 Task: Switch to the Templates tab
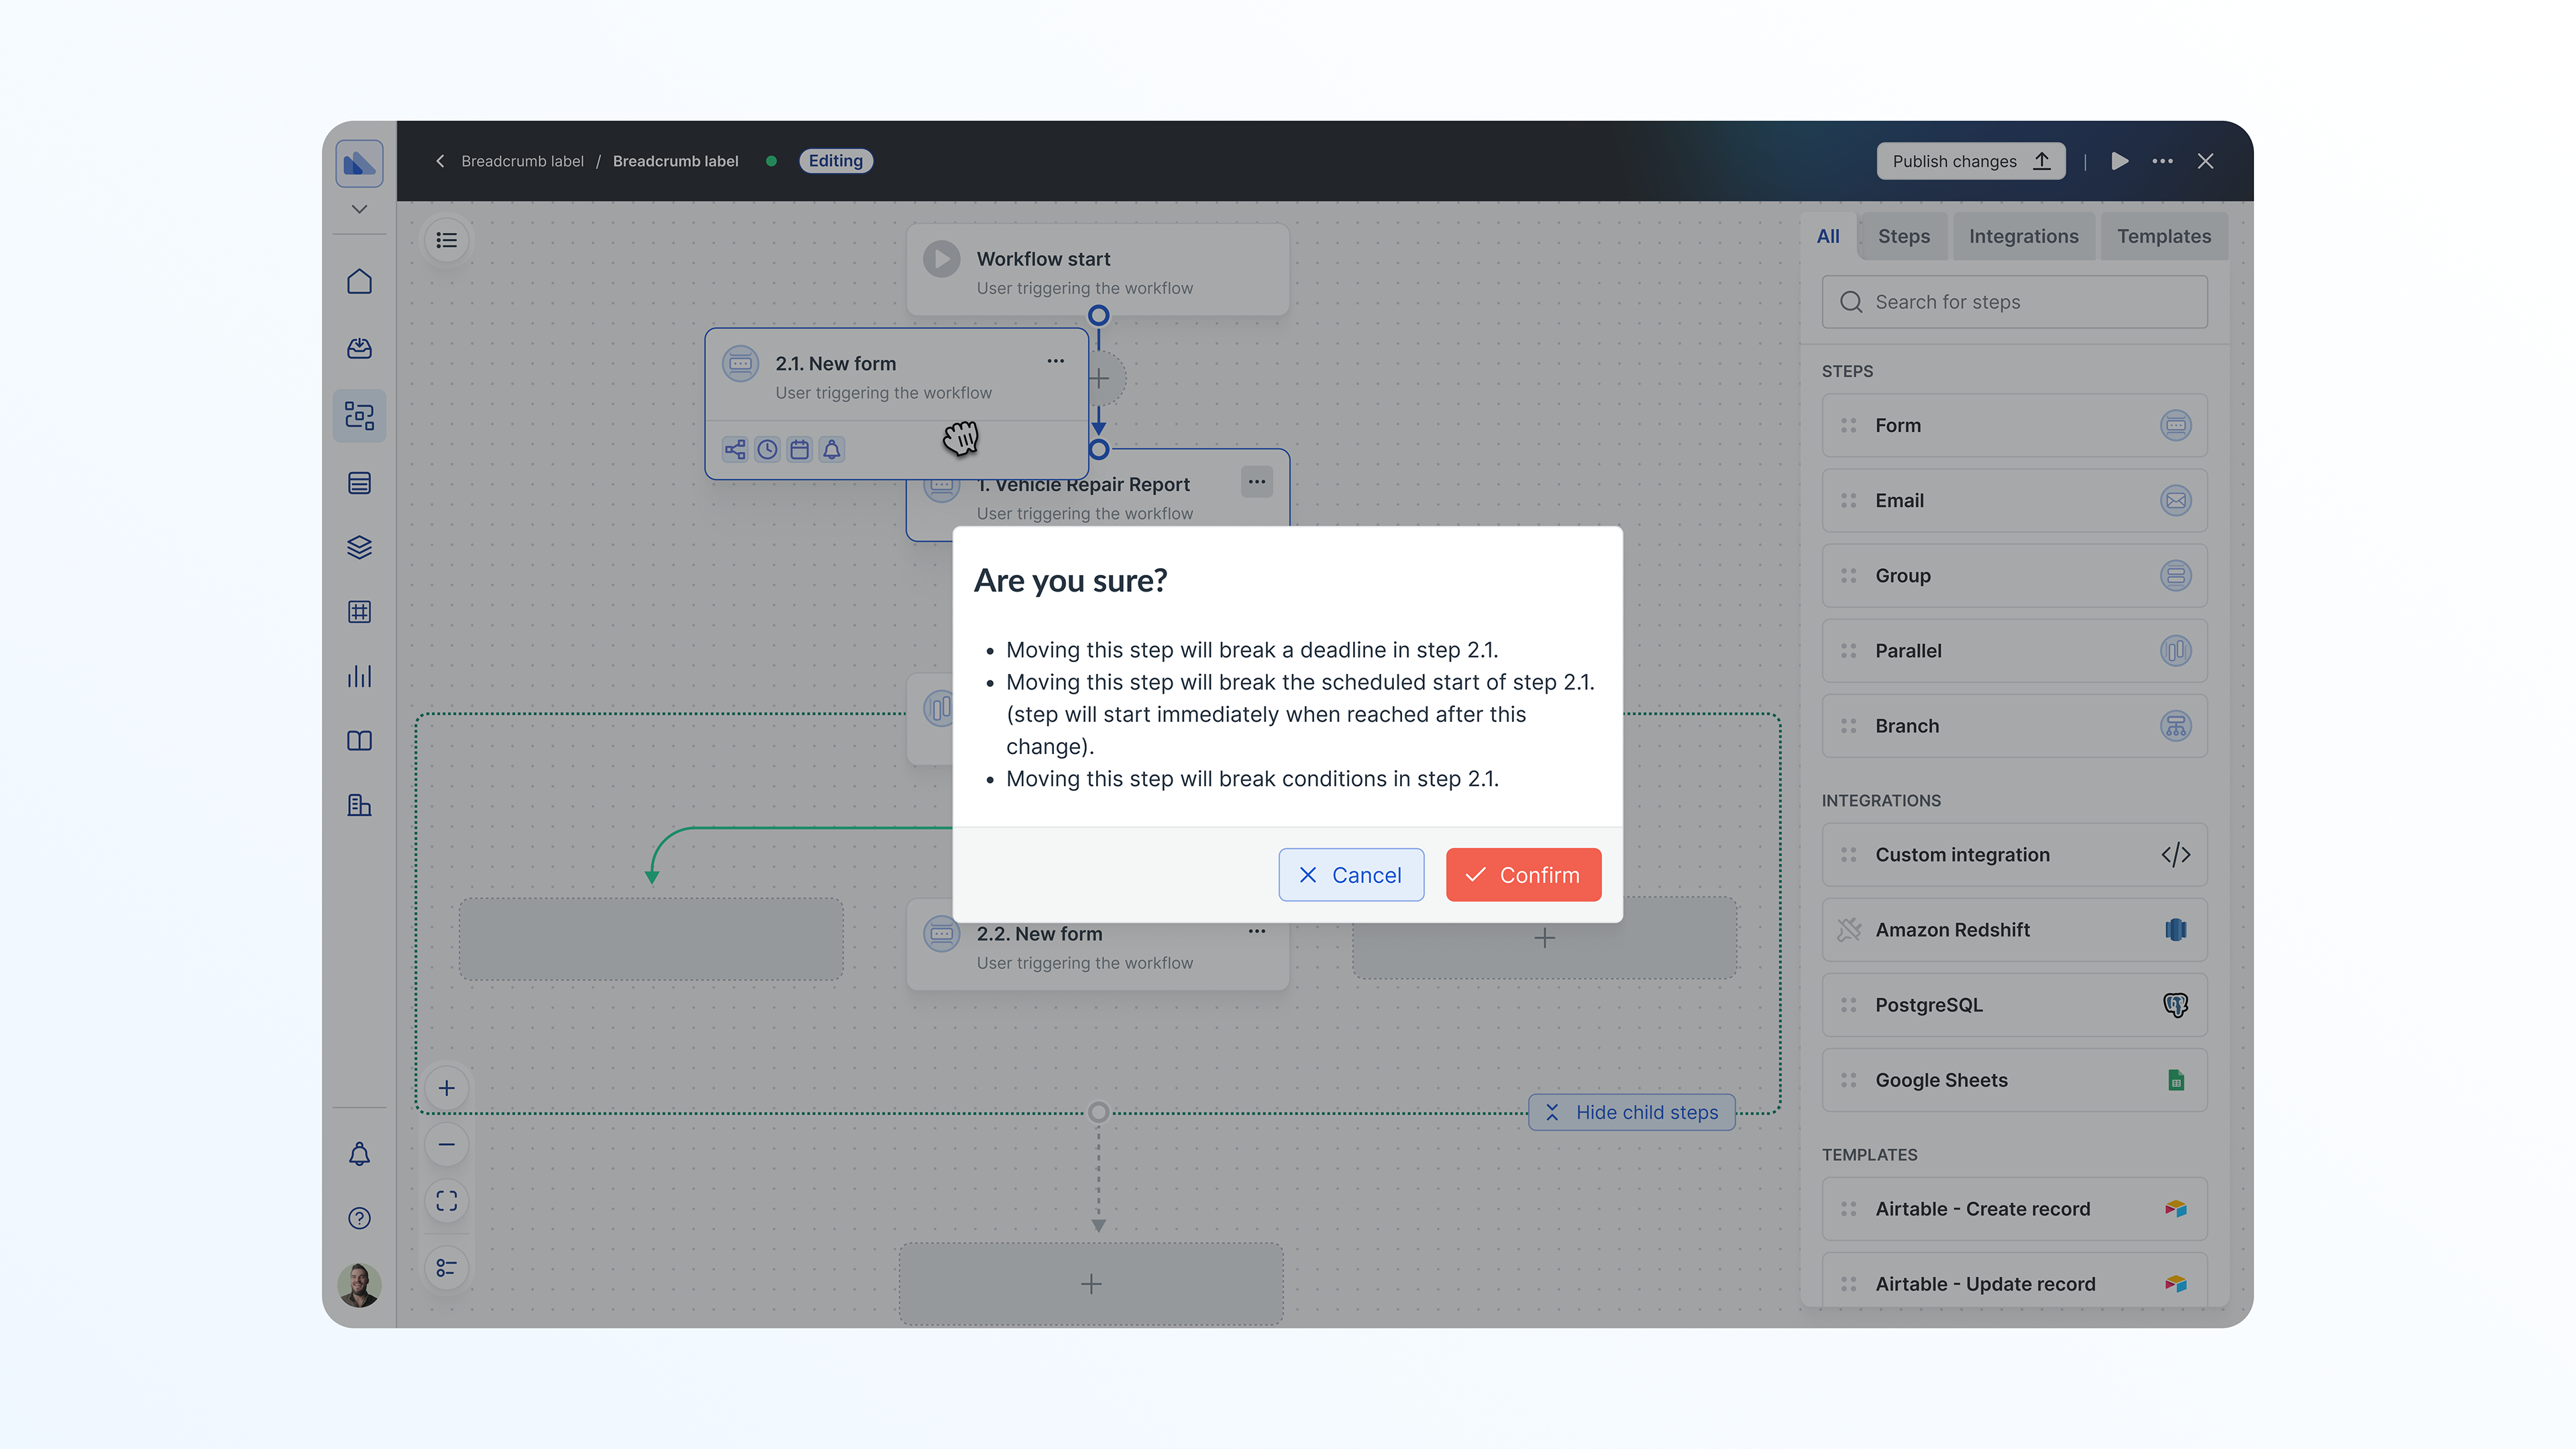click(x=2163, y=236)
